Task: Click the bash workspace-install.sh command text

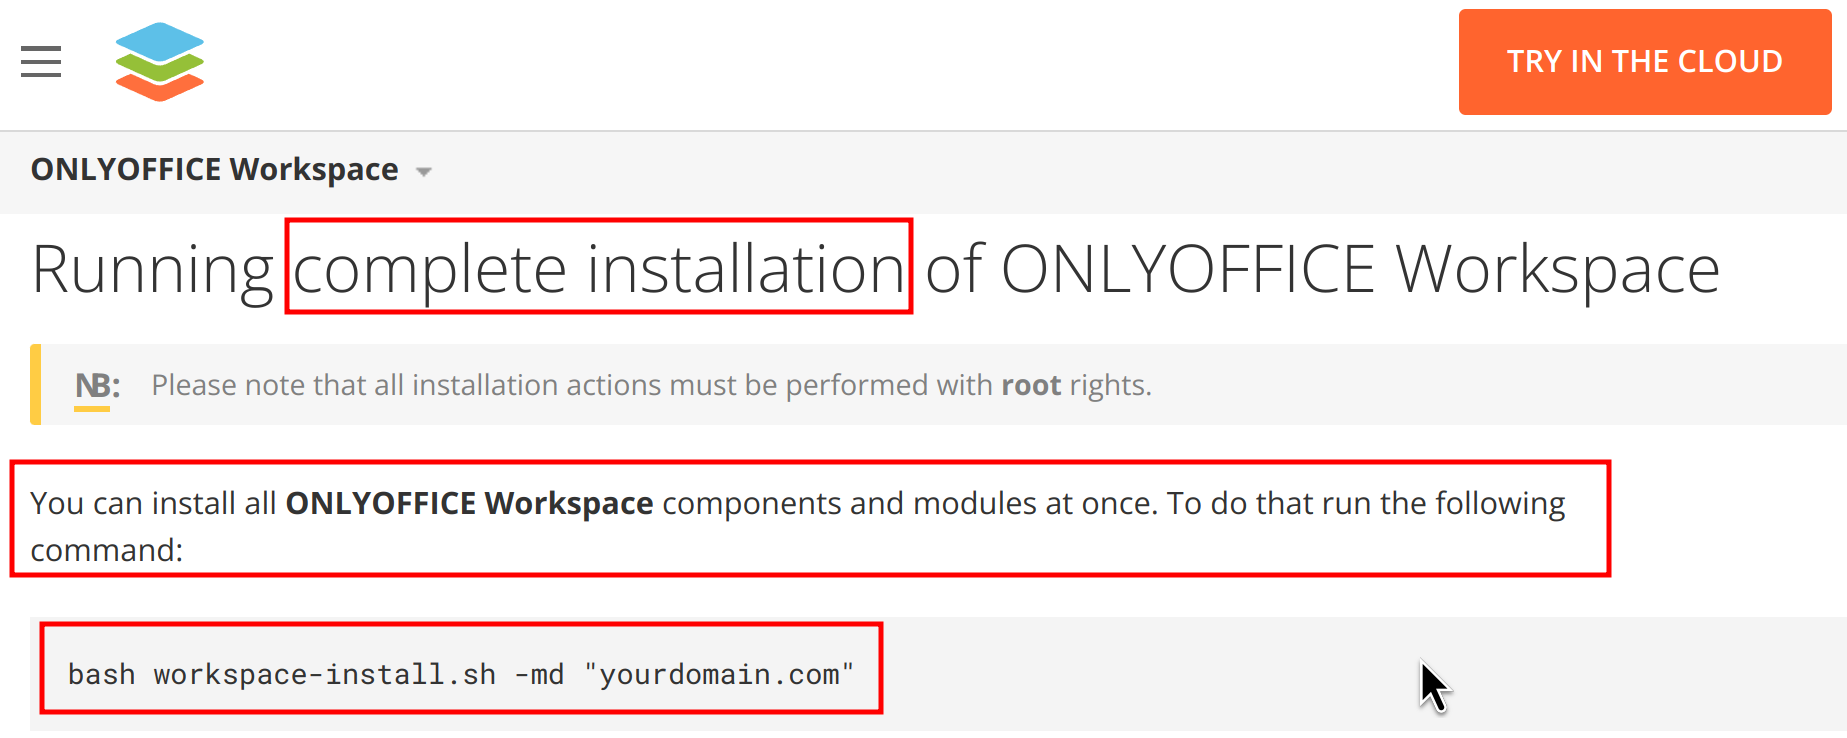Action: point(281,674)
